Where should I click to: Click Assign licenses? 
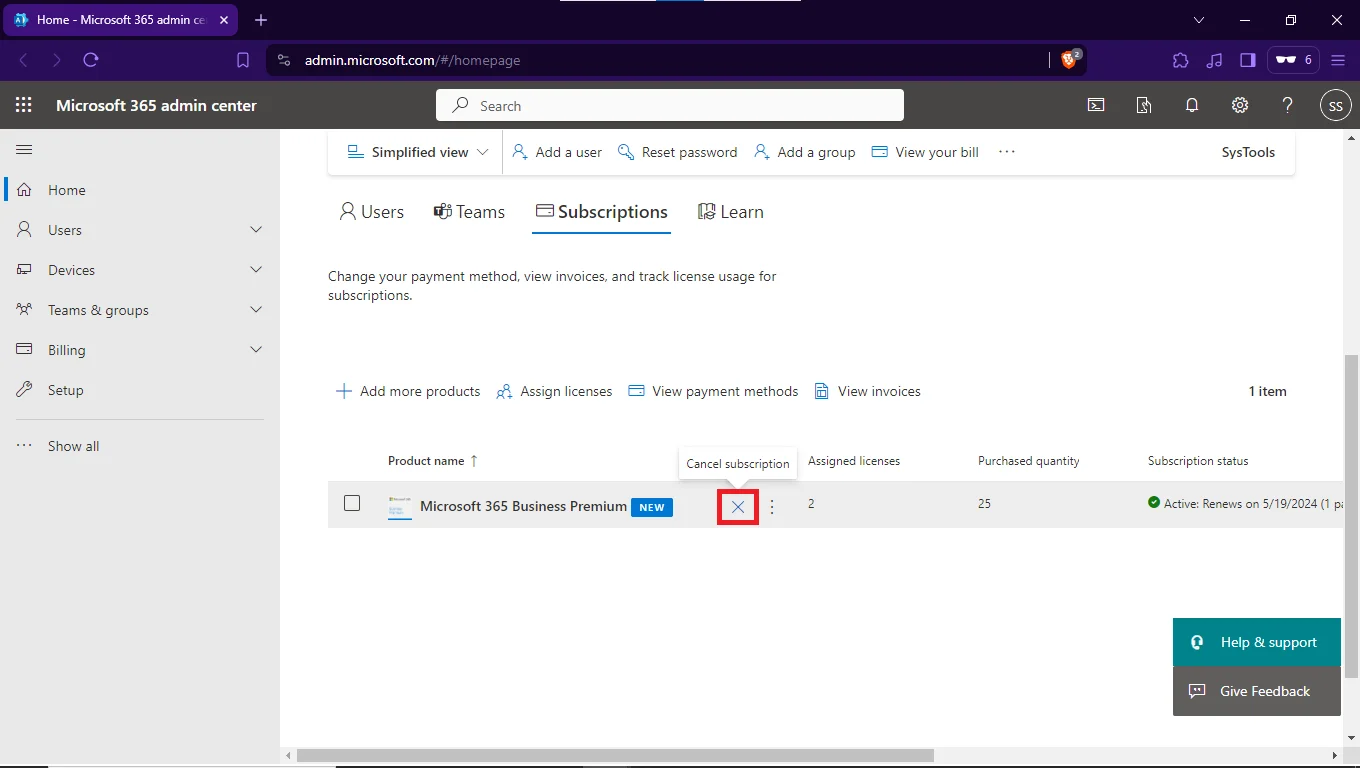(x=554, y=391)
